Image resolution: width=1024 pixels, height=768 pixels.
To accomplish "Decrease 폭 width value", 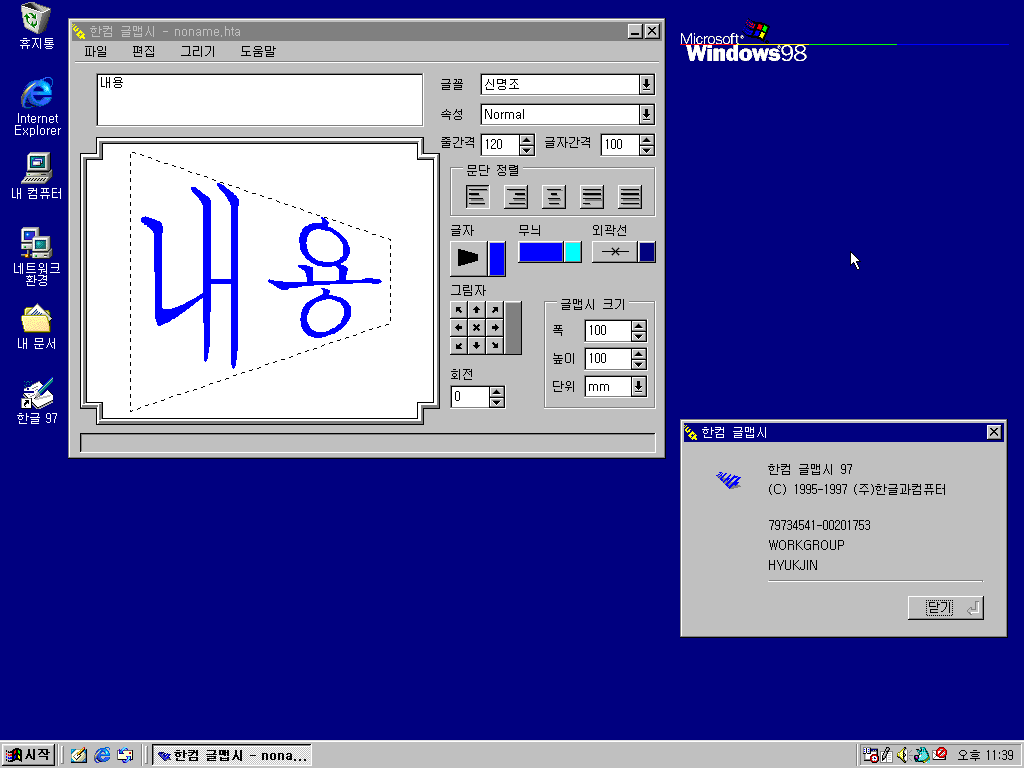I will (639, 336).
